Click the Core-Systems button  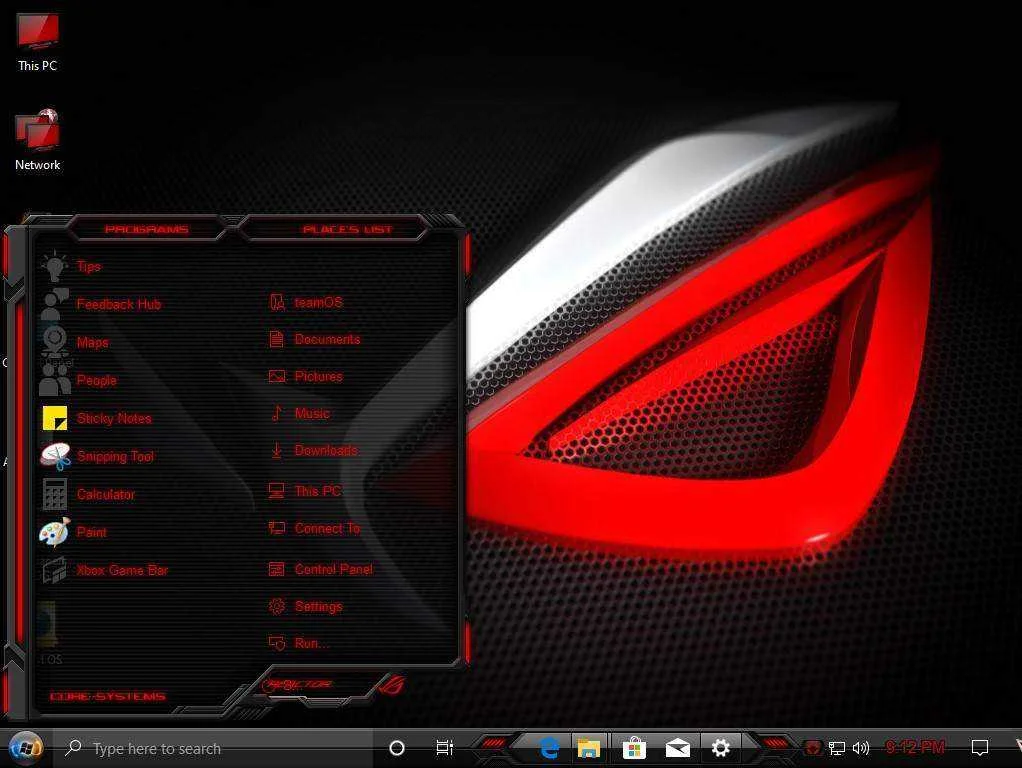[x=108, y=696]
